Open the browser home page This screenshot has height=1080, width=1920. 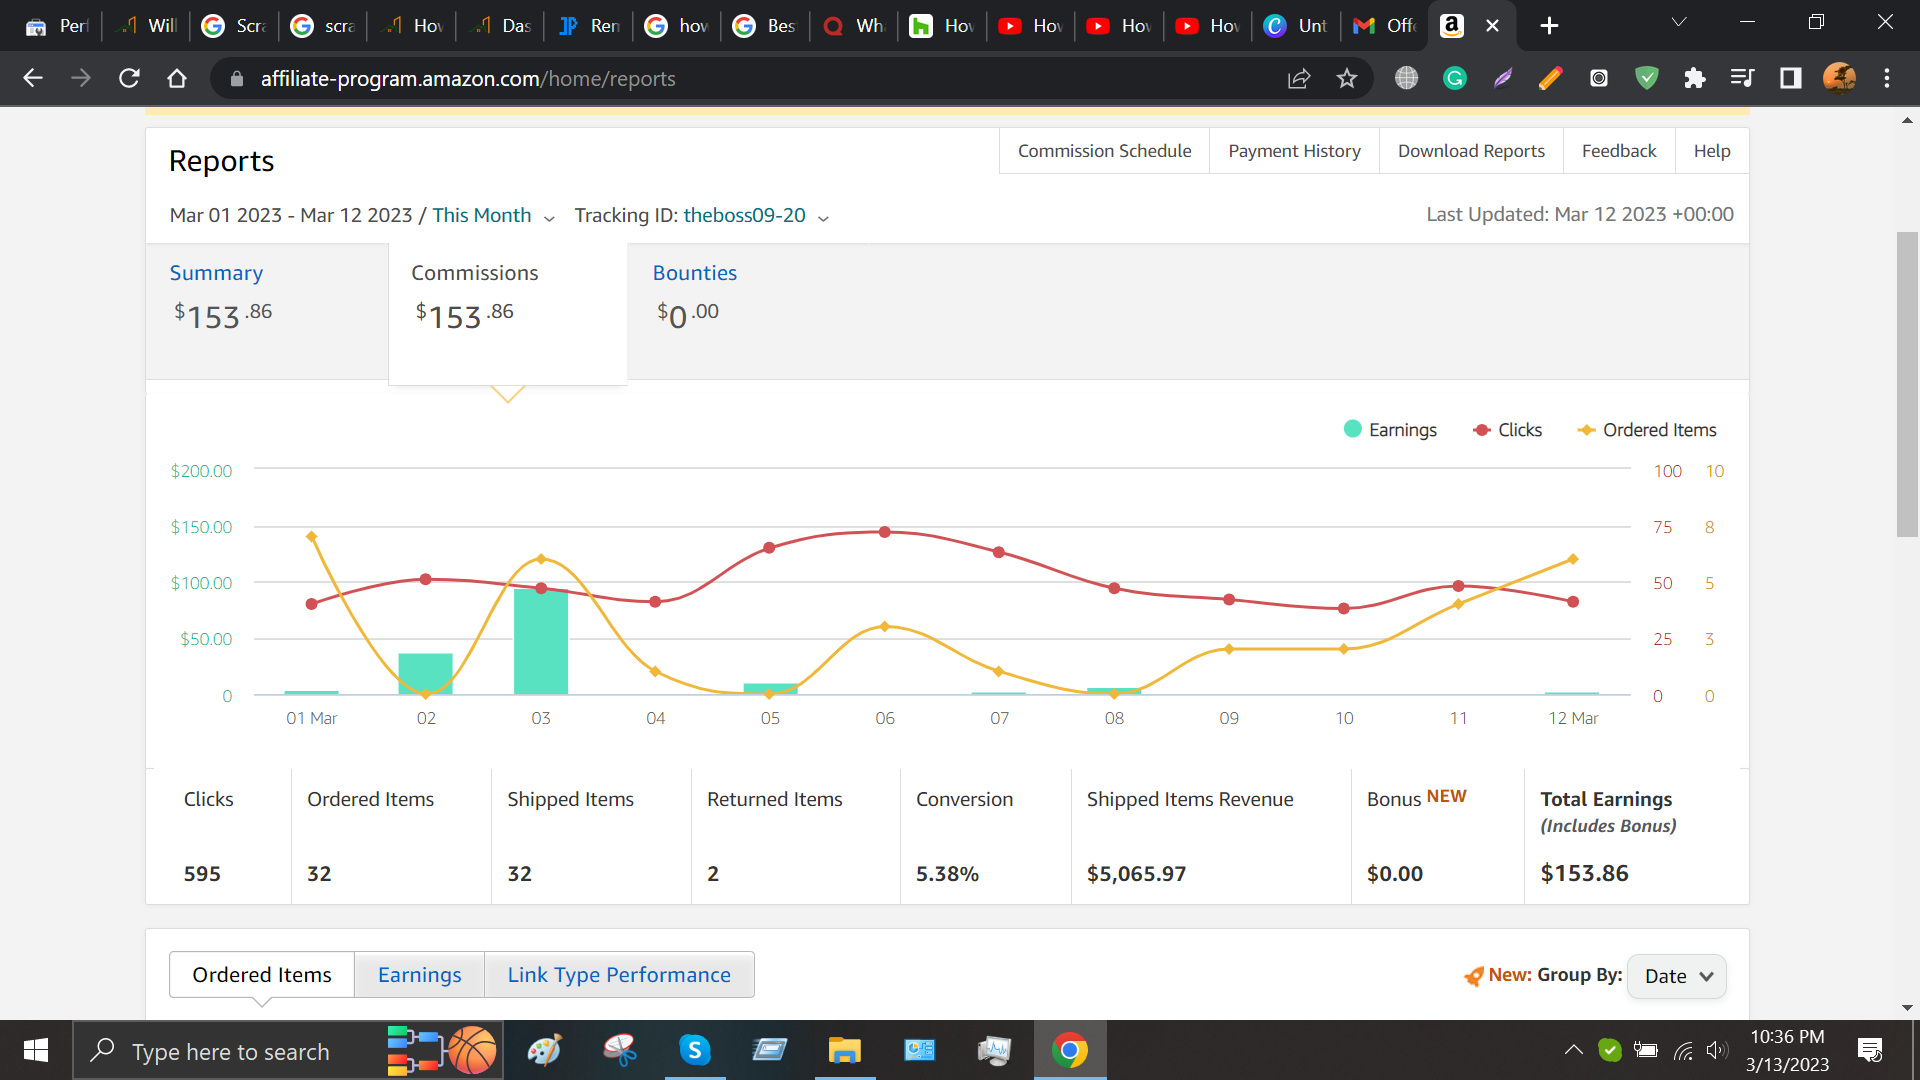177,78
